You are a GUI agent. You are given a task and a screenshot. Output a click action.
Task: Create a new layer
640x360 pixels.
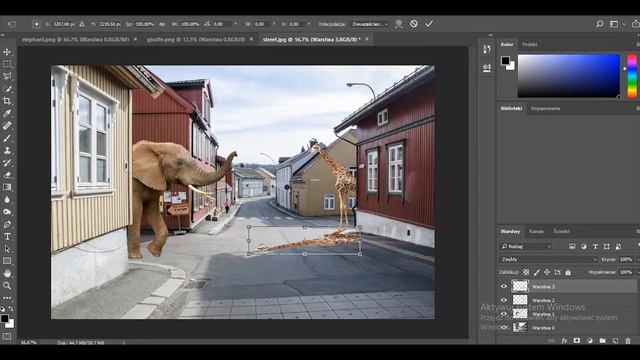(615, 340)
